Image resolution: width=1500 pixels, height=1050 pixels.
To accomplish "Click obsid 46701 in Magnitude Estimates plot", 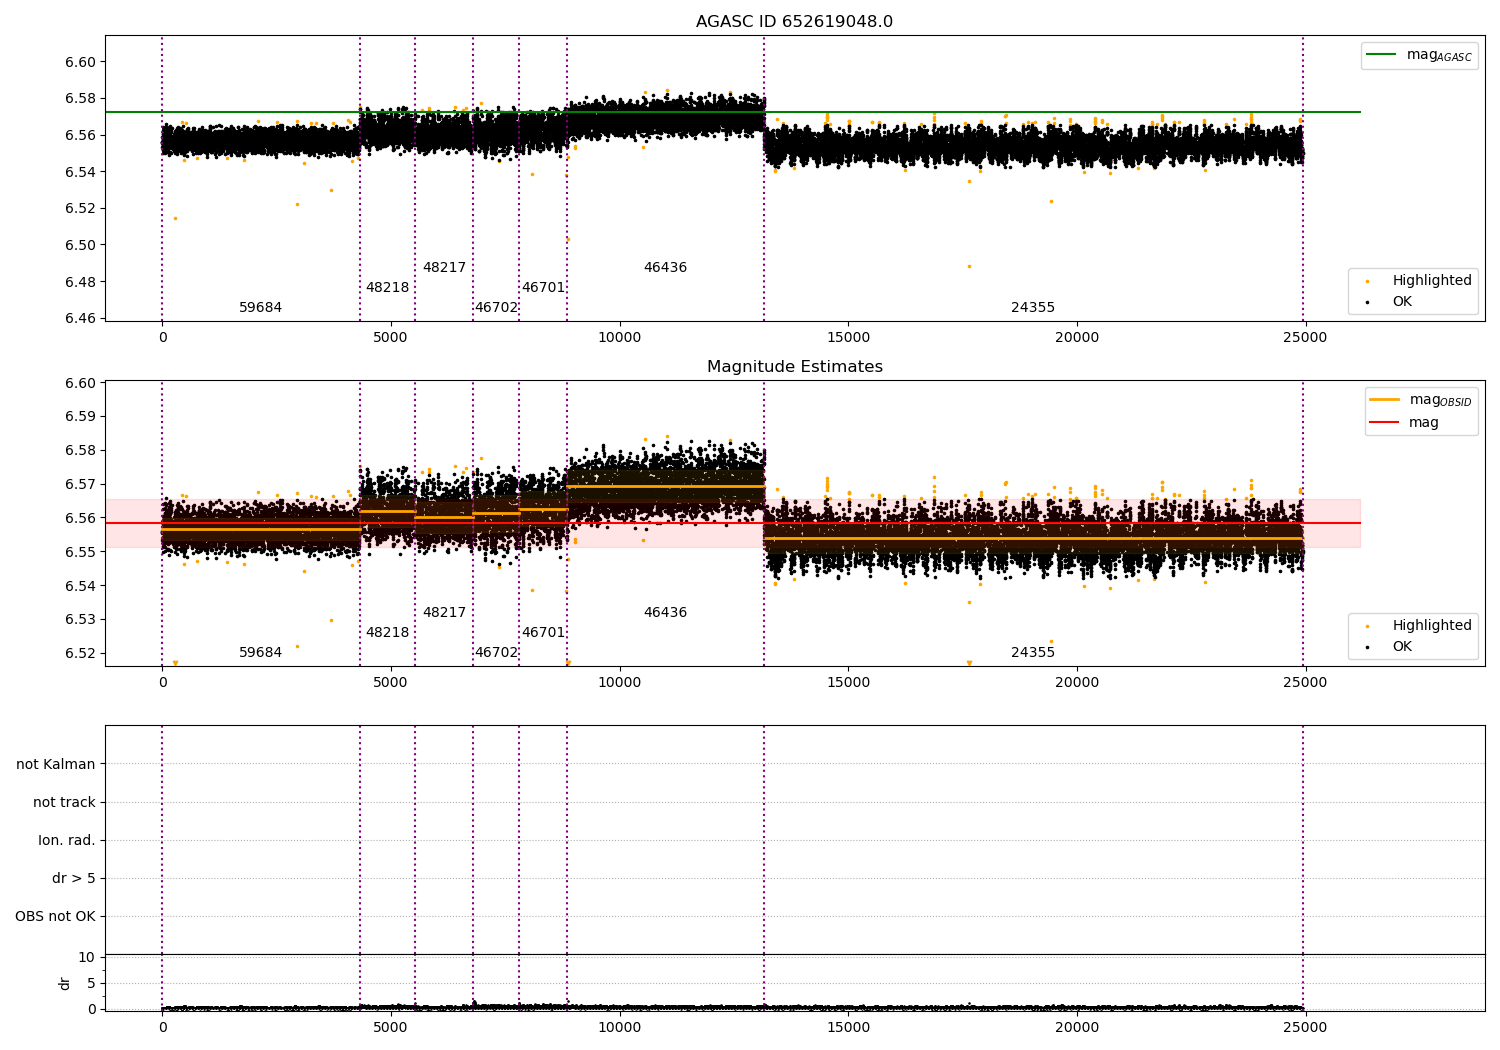I will pos(543,633).
